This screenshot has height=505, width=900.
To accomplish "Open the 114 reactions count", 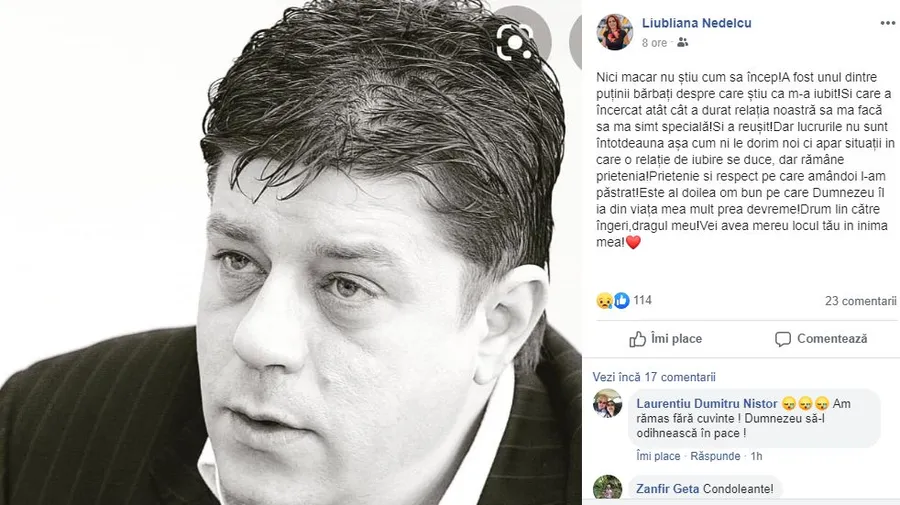I will (x=642, y=300).
